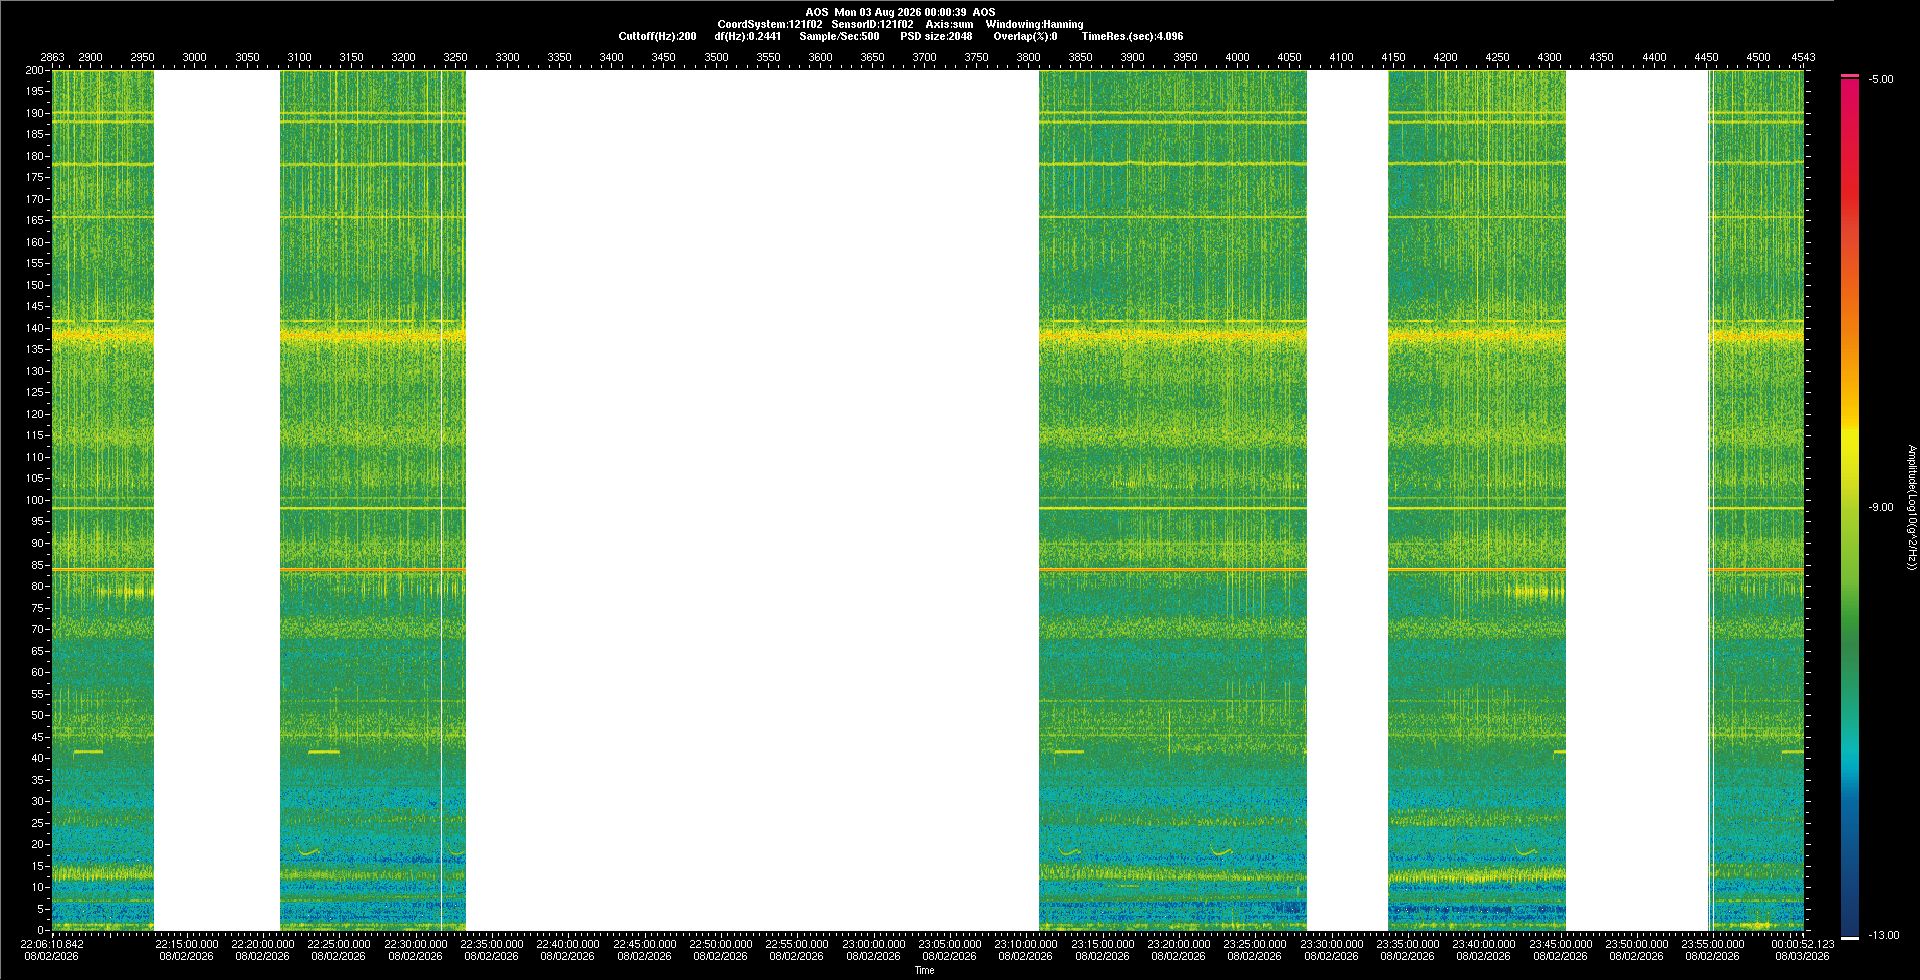Select top axis tick 3500
Viewport: 1920px width, 980px height.
716,57
